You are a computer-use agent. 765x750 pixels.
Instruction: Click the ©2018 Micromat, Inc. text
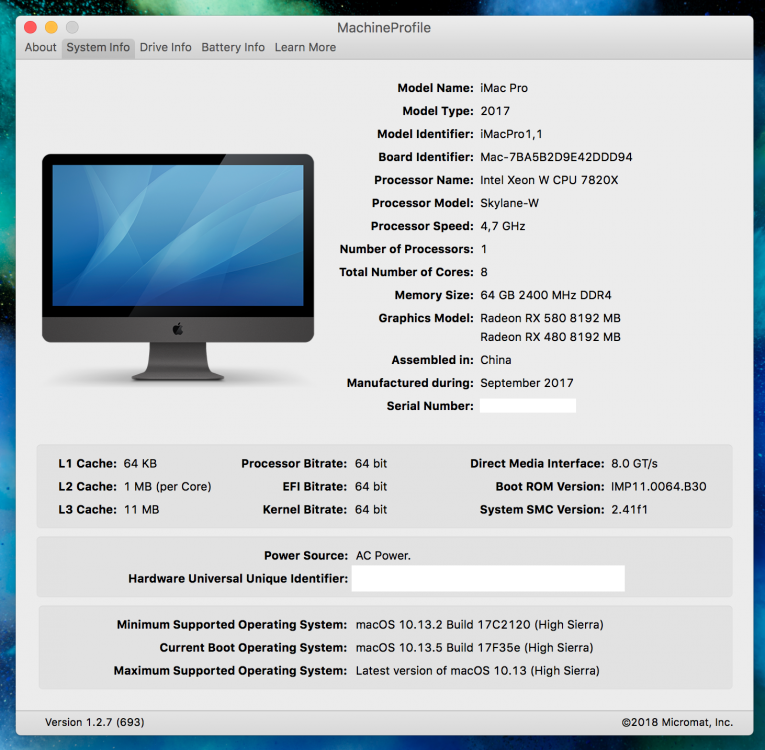pos(677,722)
